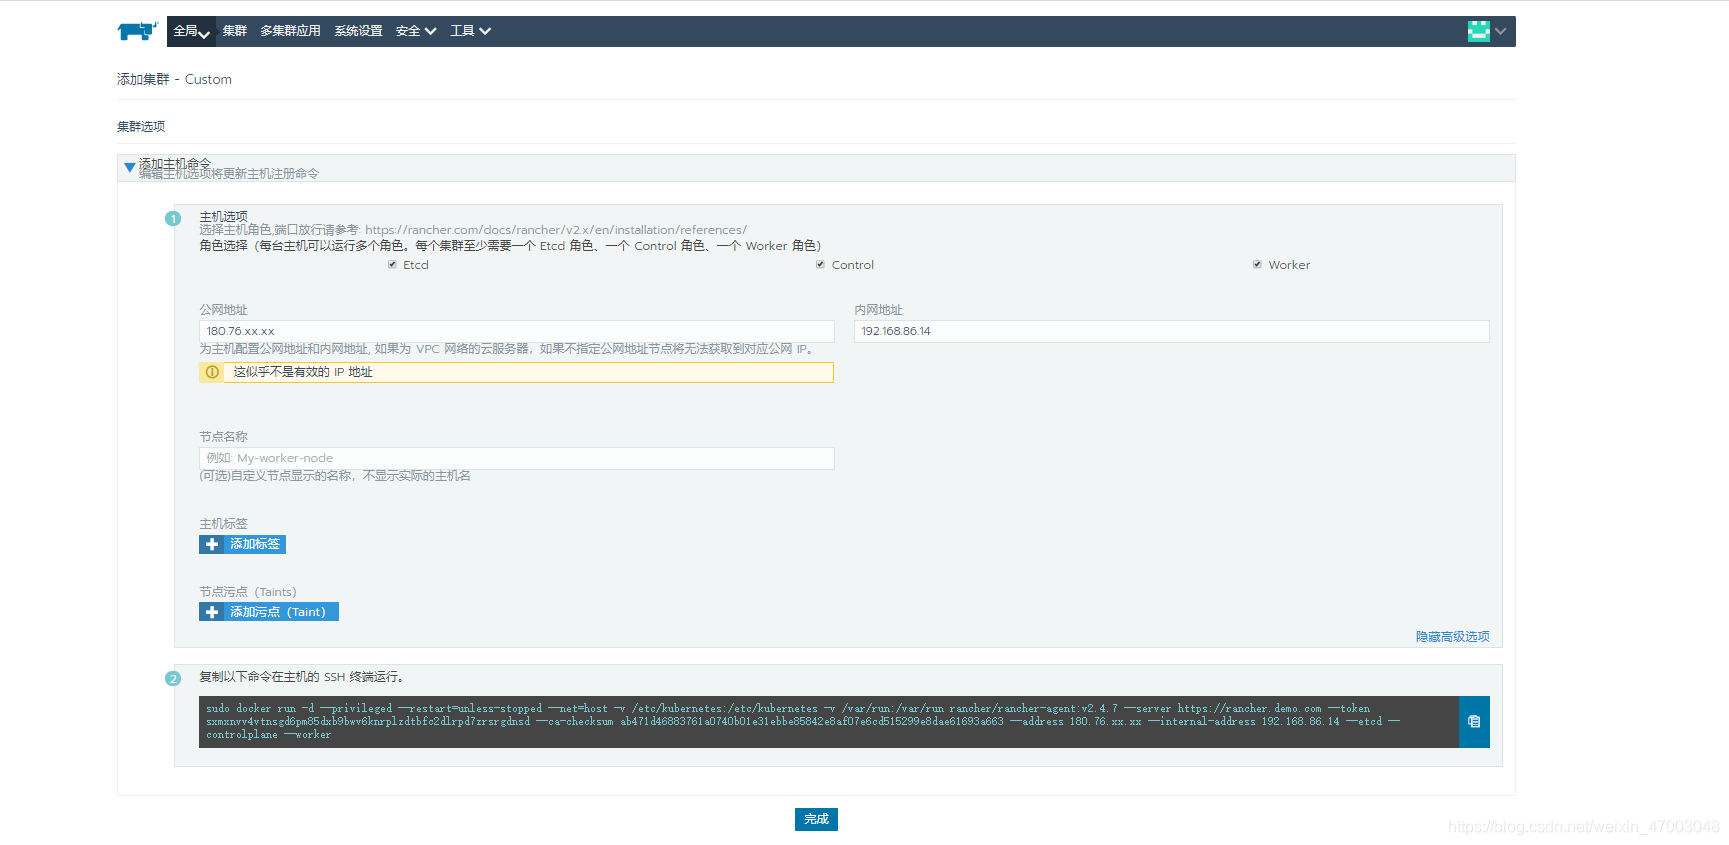Open 多集群应用 menu item
The image size is (1729, 845).
(290, 31)
